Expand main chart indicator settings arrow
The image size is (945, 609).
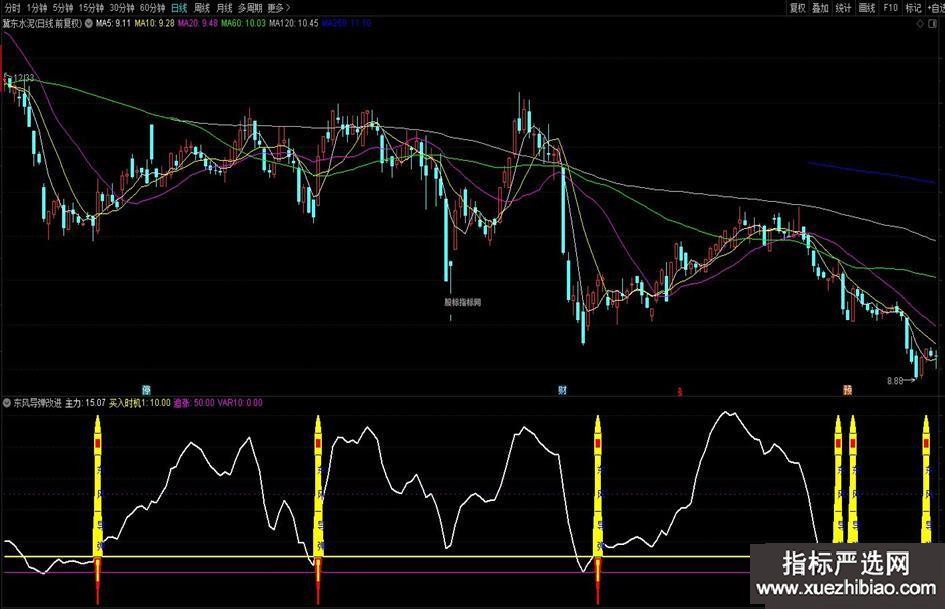coord(89,24)
